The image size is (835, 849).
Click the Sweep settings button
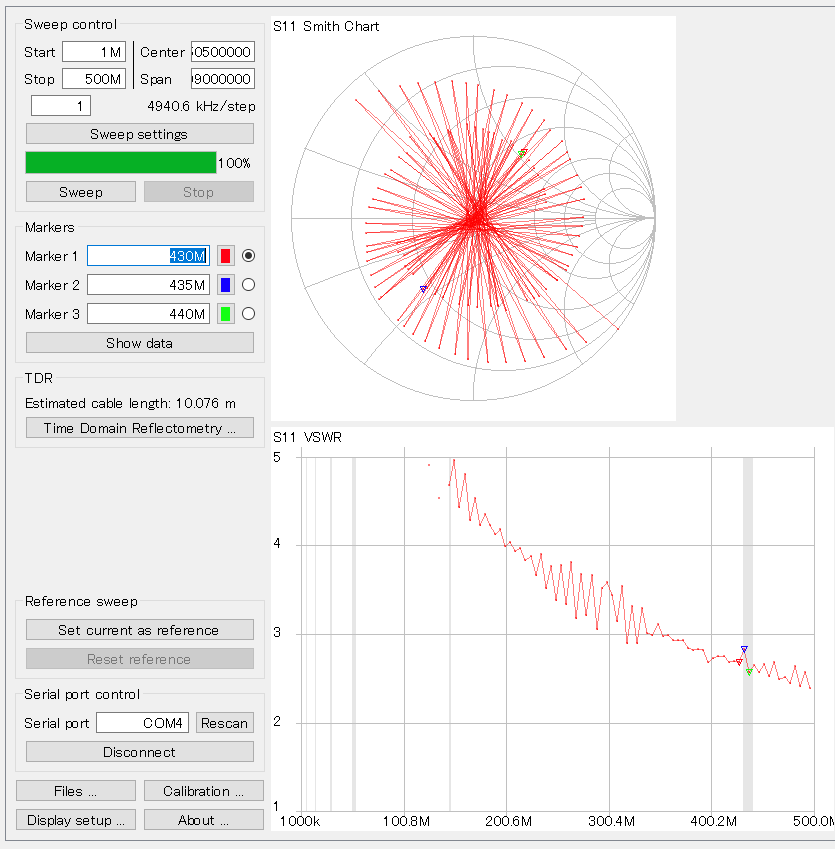point(140,134)
